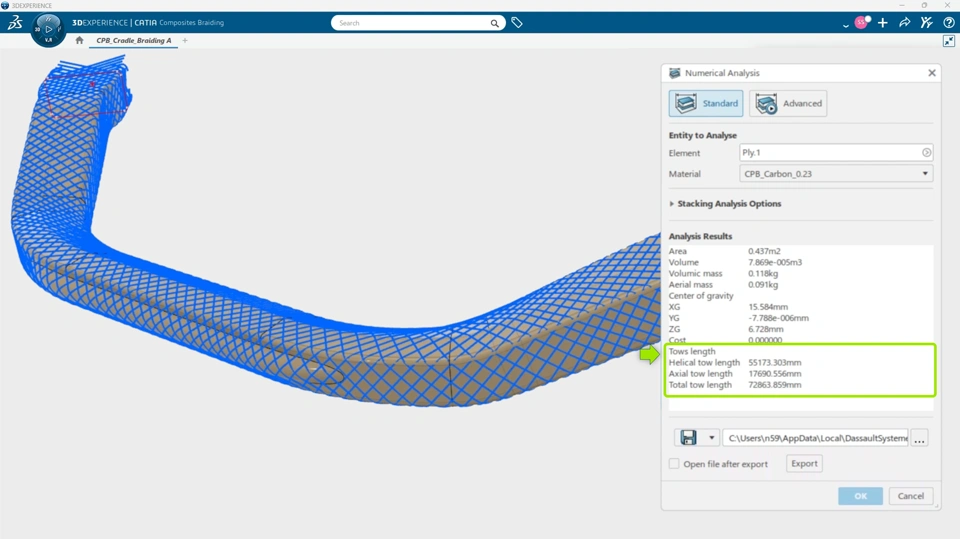Click the Element field showing Ply.1

click(x=836, y=153)
